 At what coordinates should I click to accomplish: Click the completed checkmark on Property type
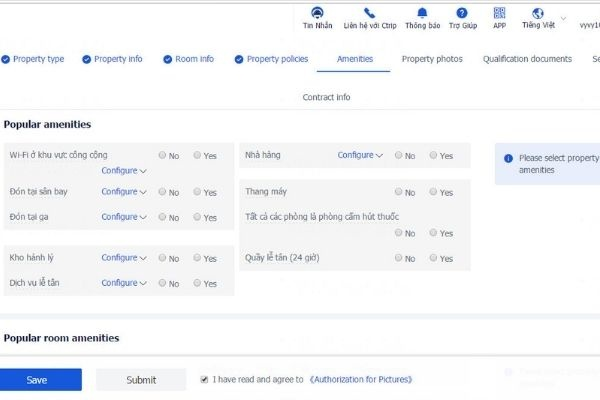(x=5, y=59)
